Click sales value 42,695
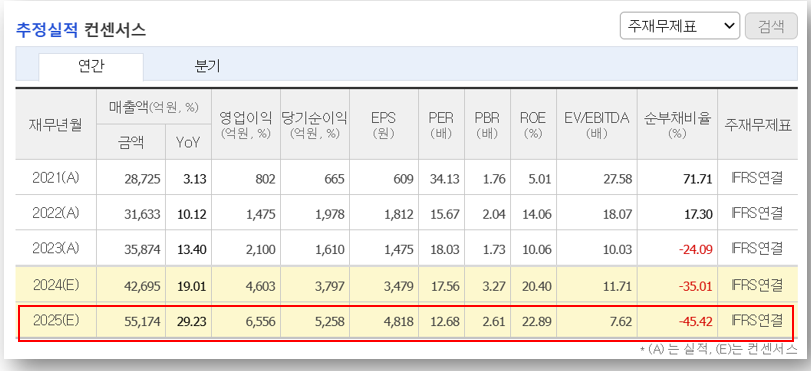Screen dimensions: 811x371 [142, 286]
